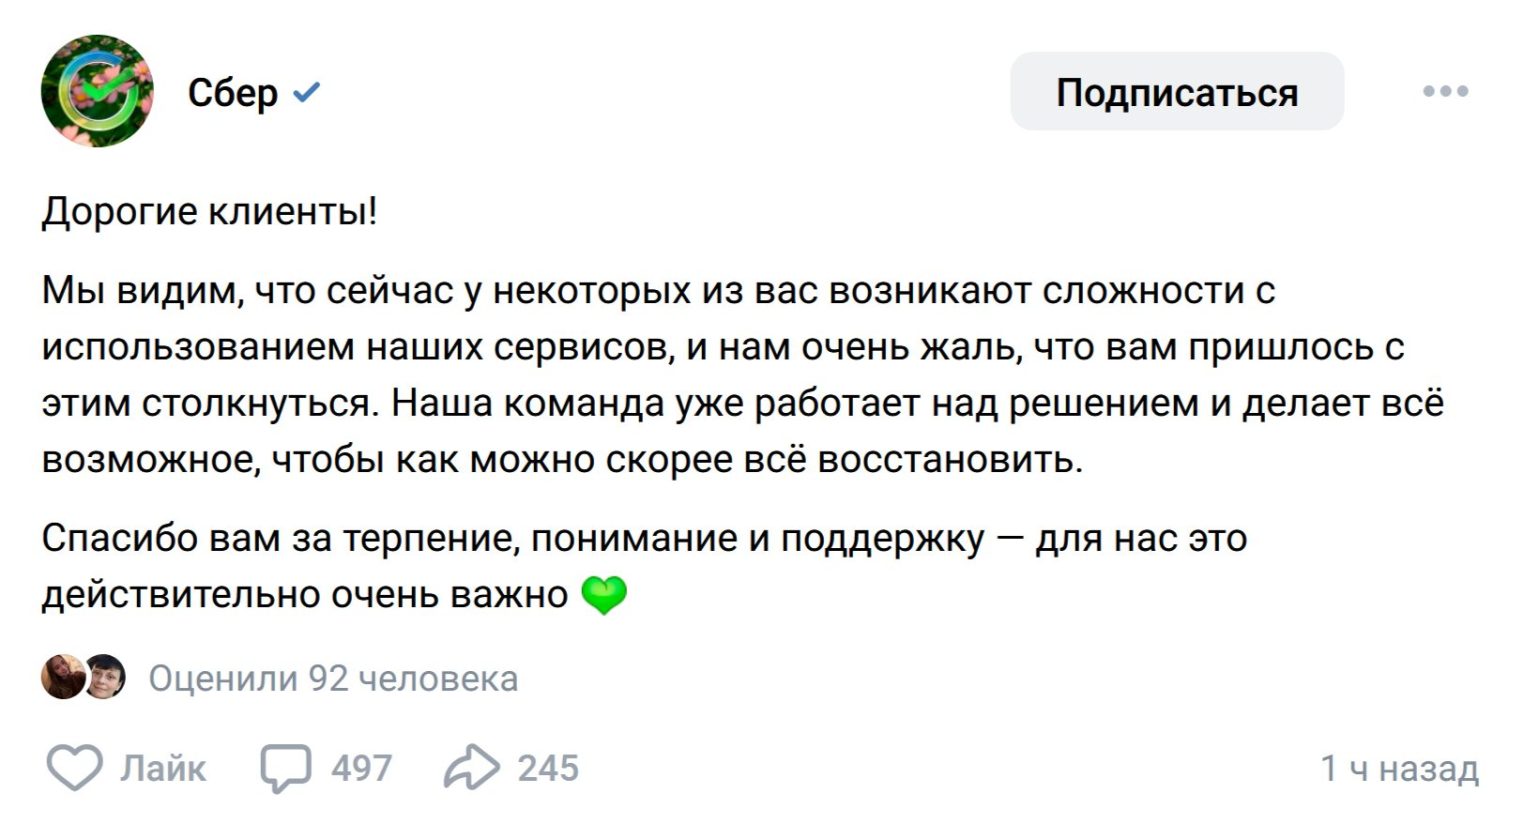The image size is (1524, 824).
Task: Open the Сбер community page by its name
Action: (x=230, y=92)
